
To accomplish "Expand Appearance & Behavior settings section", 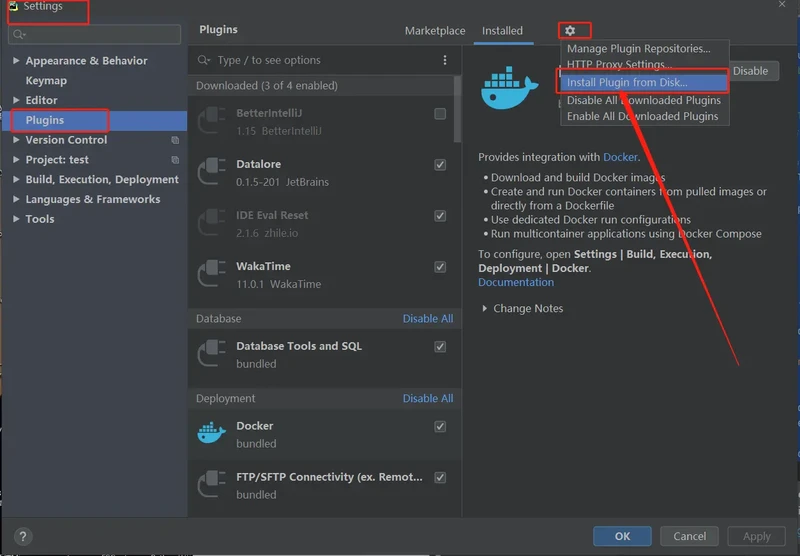I will pyautogui.click(x=16, y=61).
